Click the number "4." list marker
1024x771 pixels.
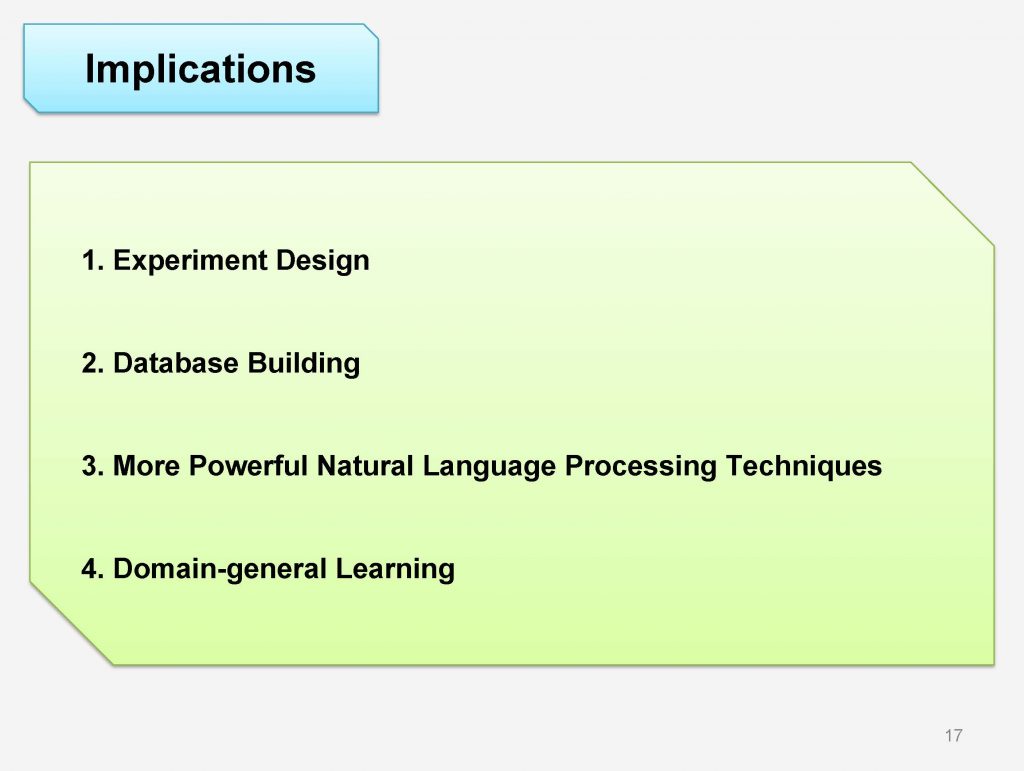tap(93, 569)
